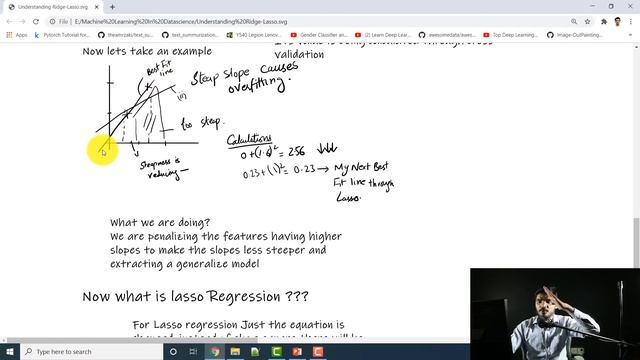Open File Explorer from taskbar
This screenshot has height=360, width=640.
[x=235, y=351]
